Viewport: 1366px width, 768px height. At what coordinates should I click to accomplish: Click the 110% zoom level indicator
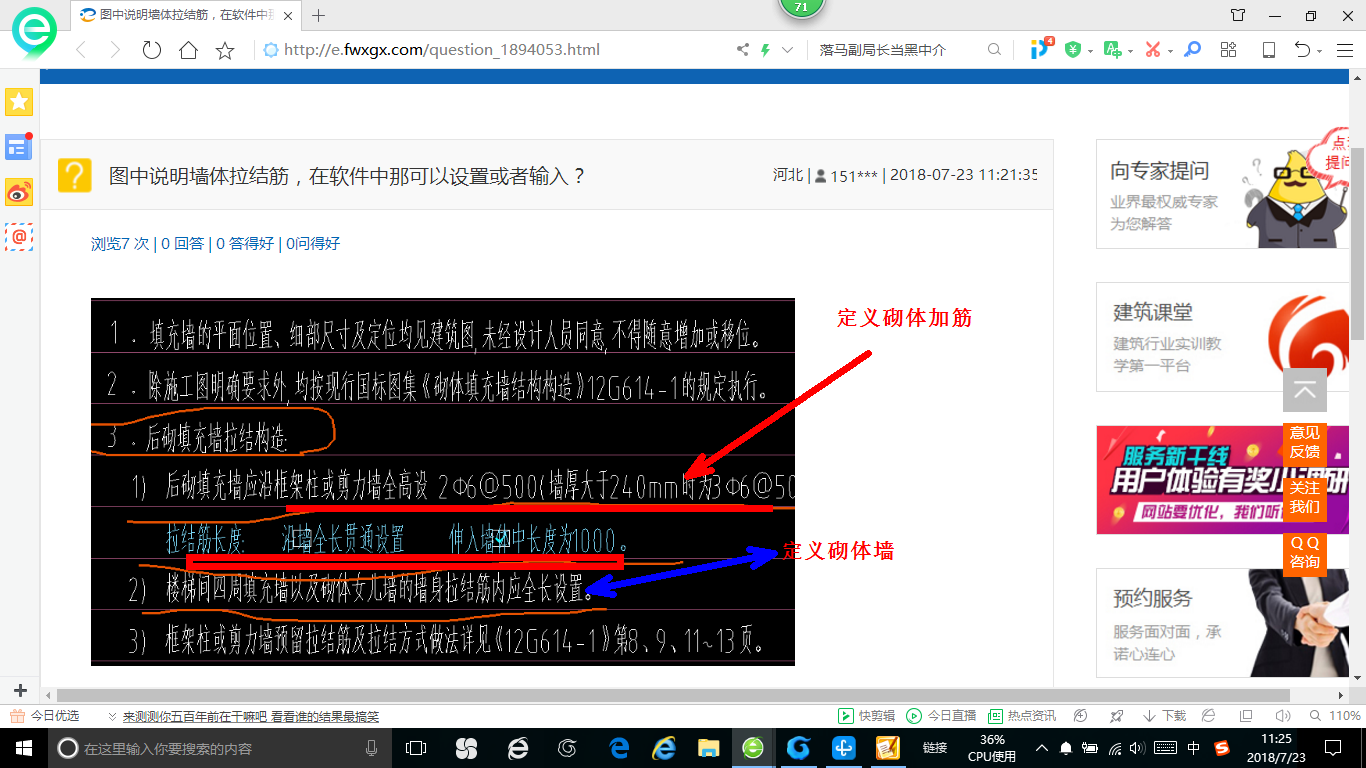[x=1345, y=716]
